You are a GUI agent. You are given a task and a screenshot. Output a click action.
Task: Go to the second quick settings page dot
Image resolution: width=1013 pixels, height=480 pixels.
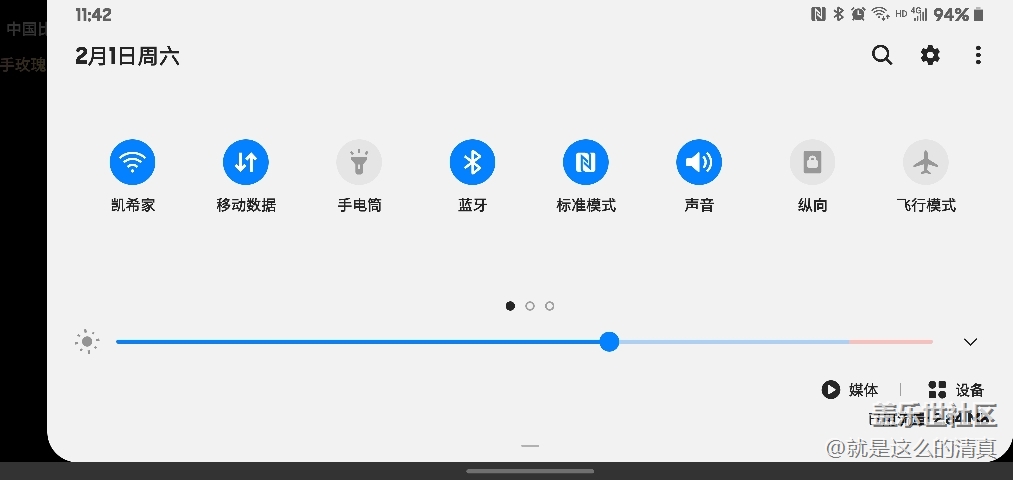tap(530, 306)
